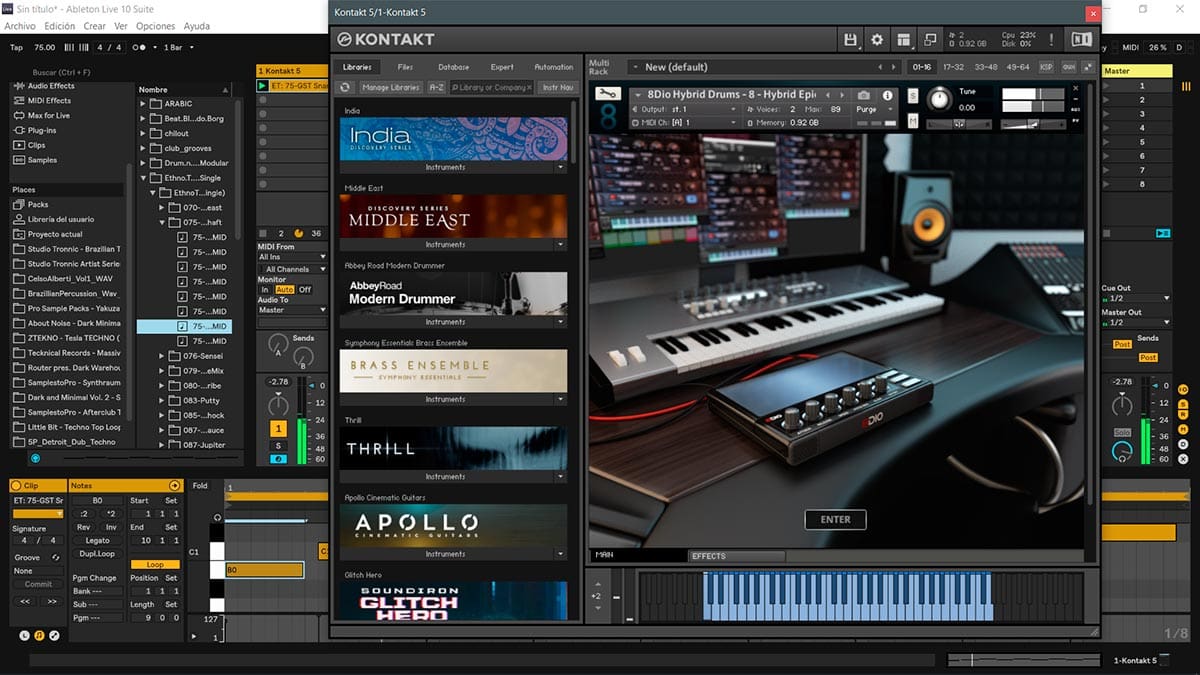The width and height of the screenshot is (1200, 675).
Task: Click the Legato button
Action: click(97, 541)
